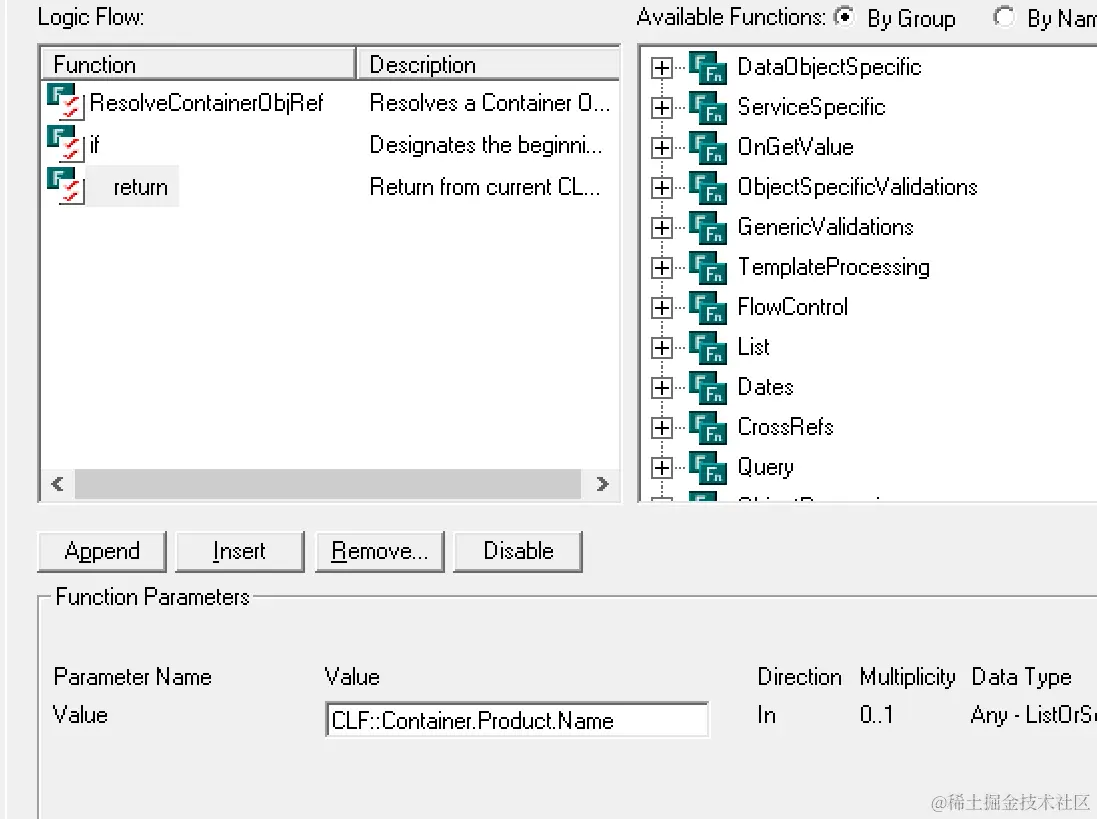This screenshot has height=819, width=1097.
Task: Expand the OnGetValue function group
Action: 661,148
